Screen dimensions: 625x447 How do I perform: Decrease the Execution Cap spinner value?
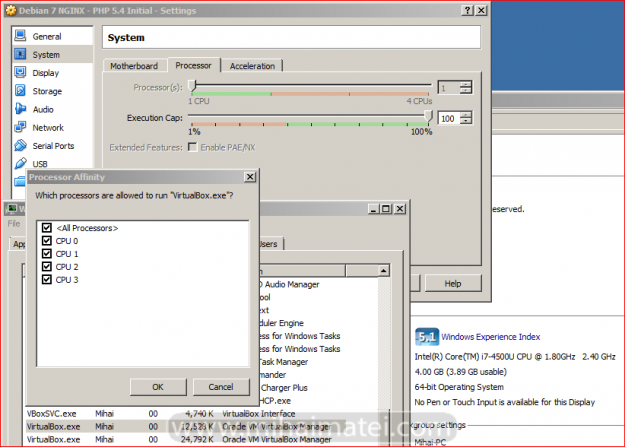pyautogui.click(x=466, y=121)
